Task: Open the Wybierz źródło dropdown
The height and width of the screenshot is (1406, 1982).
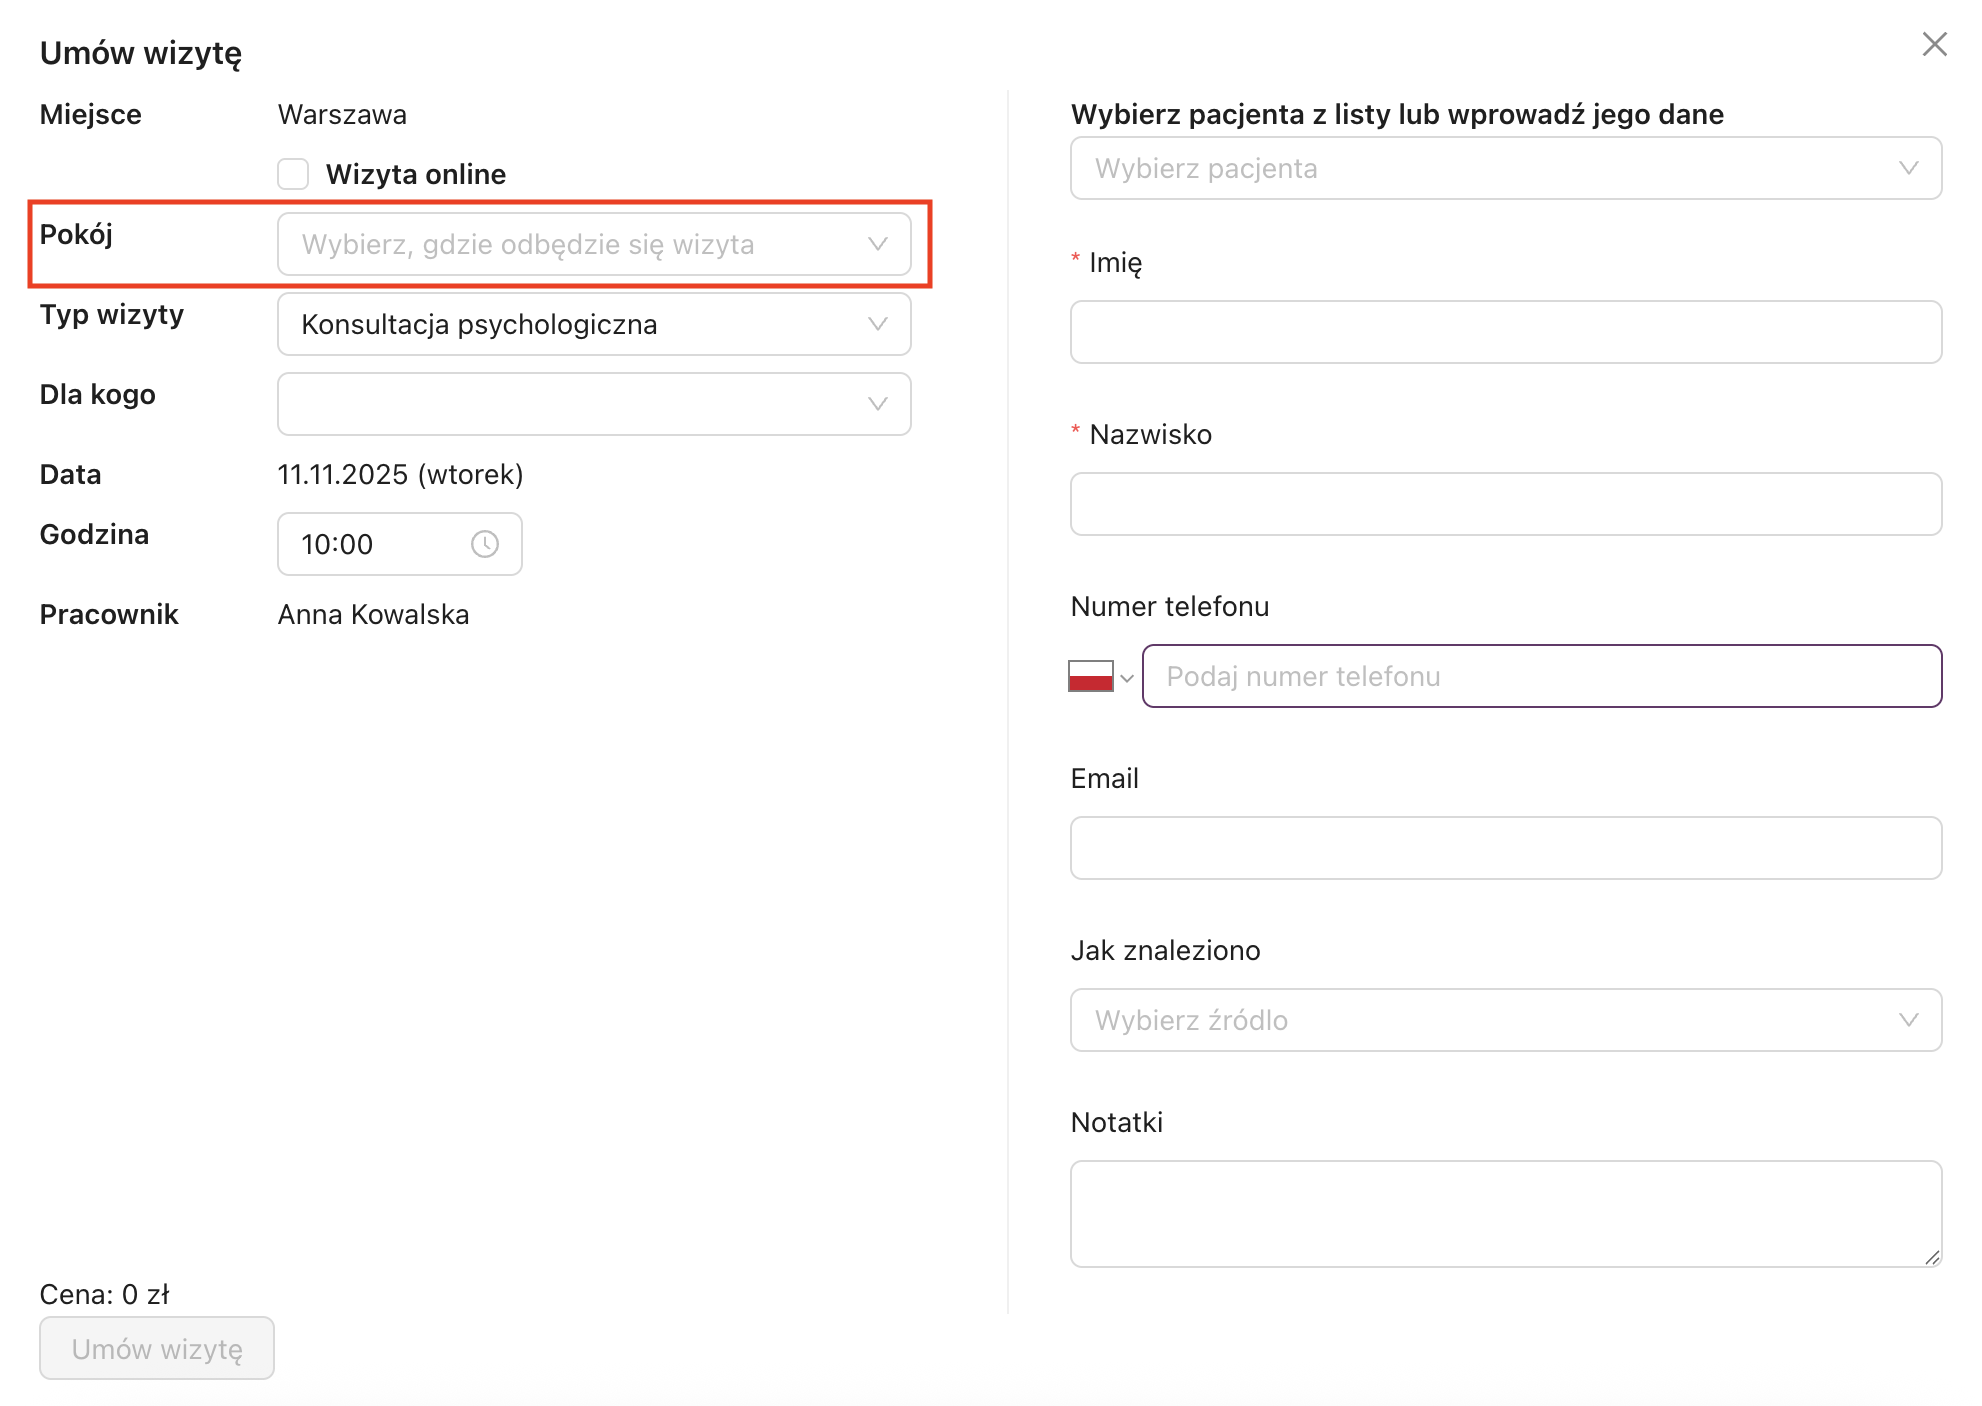Action: [x=1490, y=1020]
